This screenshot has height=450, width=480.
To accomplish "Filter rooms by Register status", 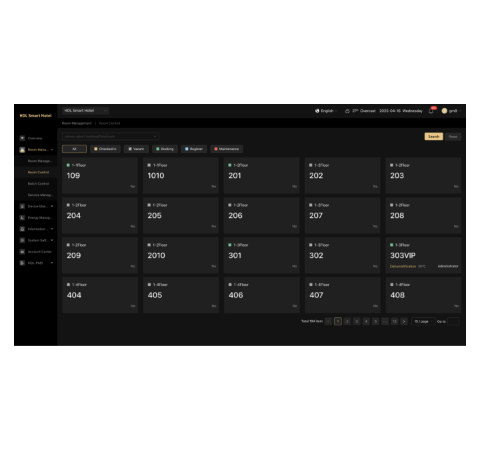I will 194,149.
